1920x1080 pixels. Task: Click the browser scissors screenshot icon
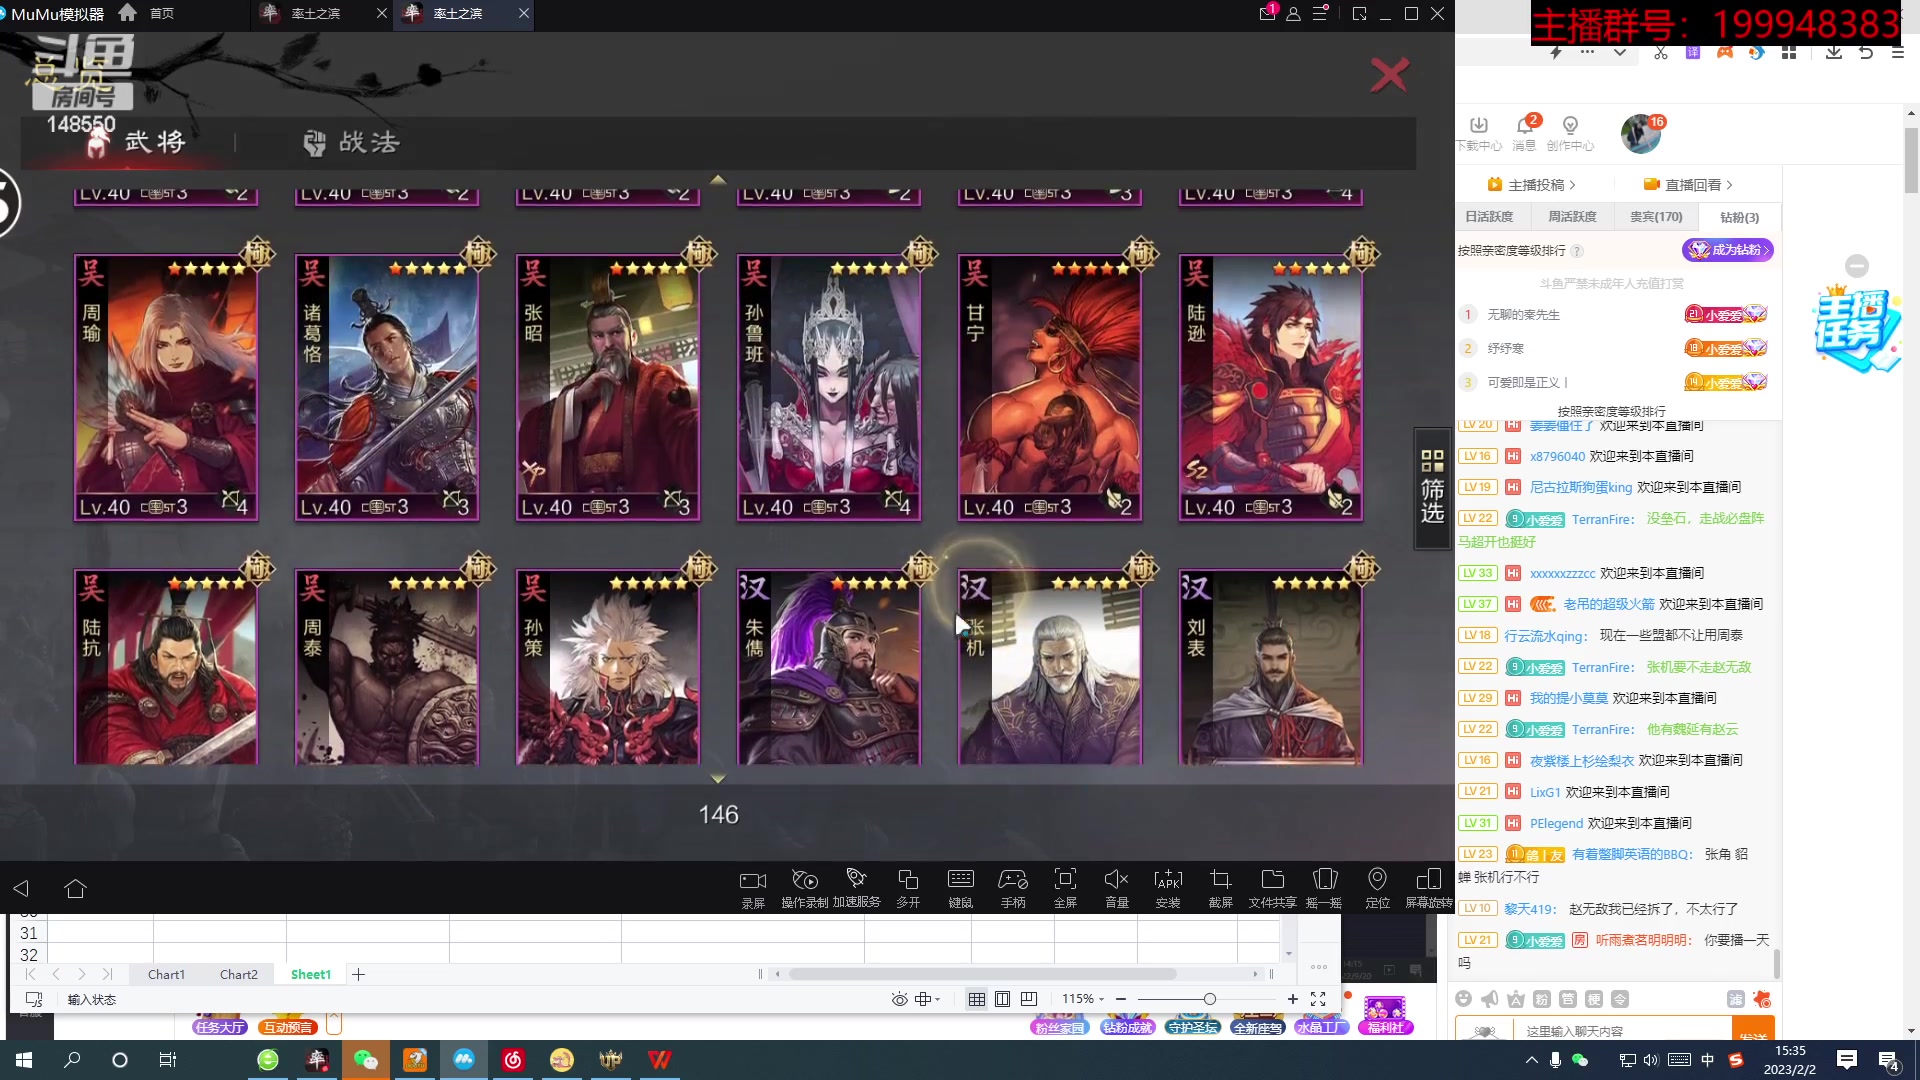1661,53
